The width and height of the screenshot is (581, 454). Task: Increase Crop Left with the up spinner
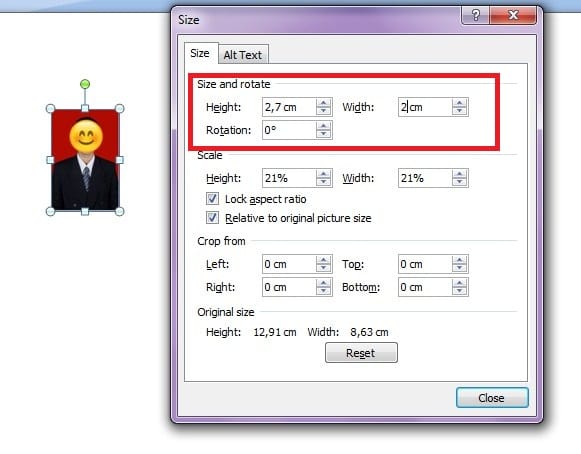(x=323, y=260)
